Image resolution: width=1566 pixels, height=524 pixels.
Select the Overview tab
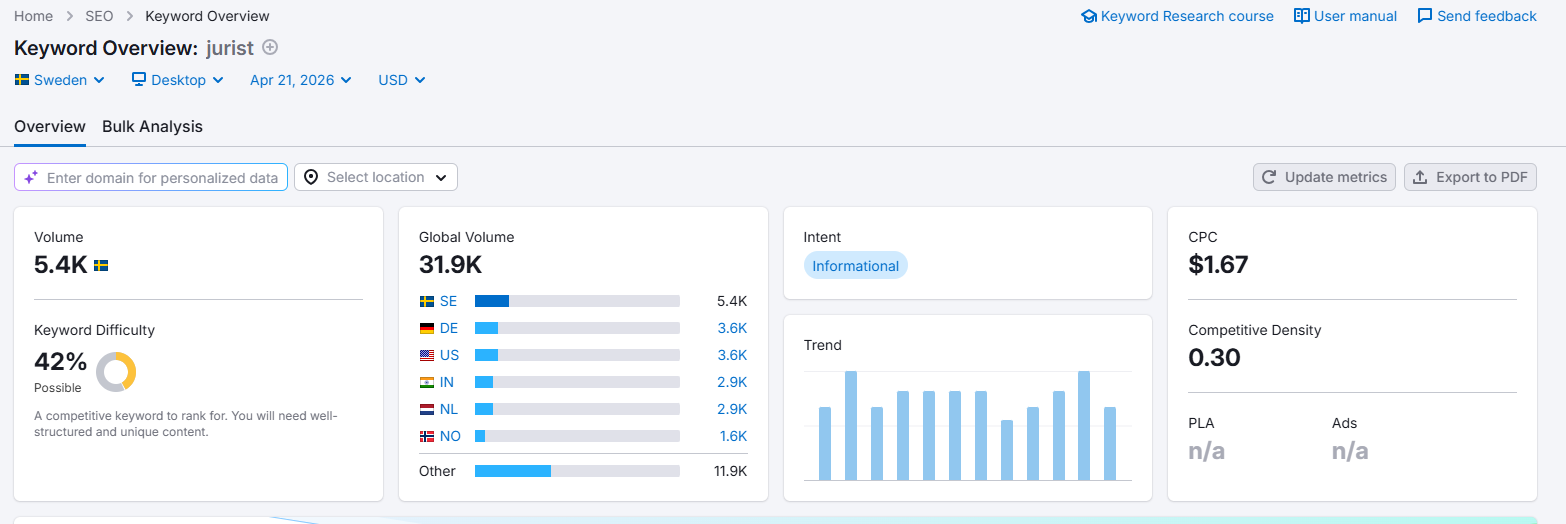[50, 127]
